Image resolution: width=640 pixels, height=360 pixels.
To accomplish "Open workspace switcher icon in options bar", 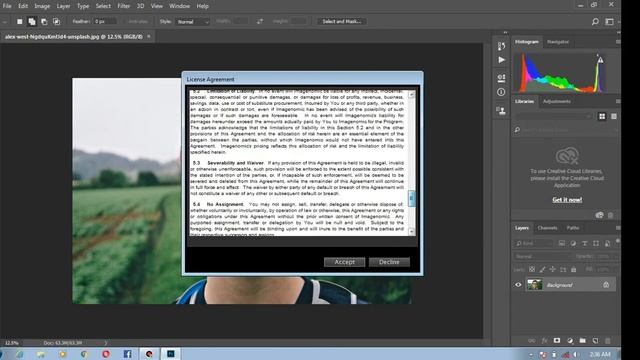I will click(609, 22).
